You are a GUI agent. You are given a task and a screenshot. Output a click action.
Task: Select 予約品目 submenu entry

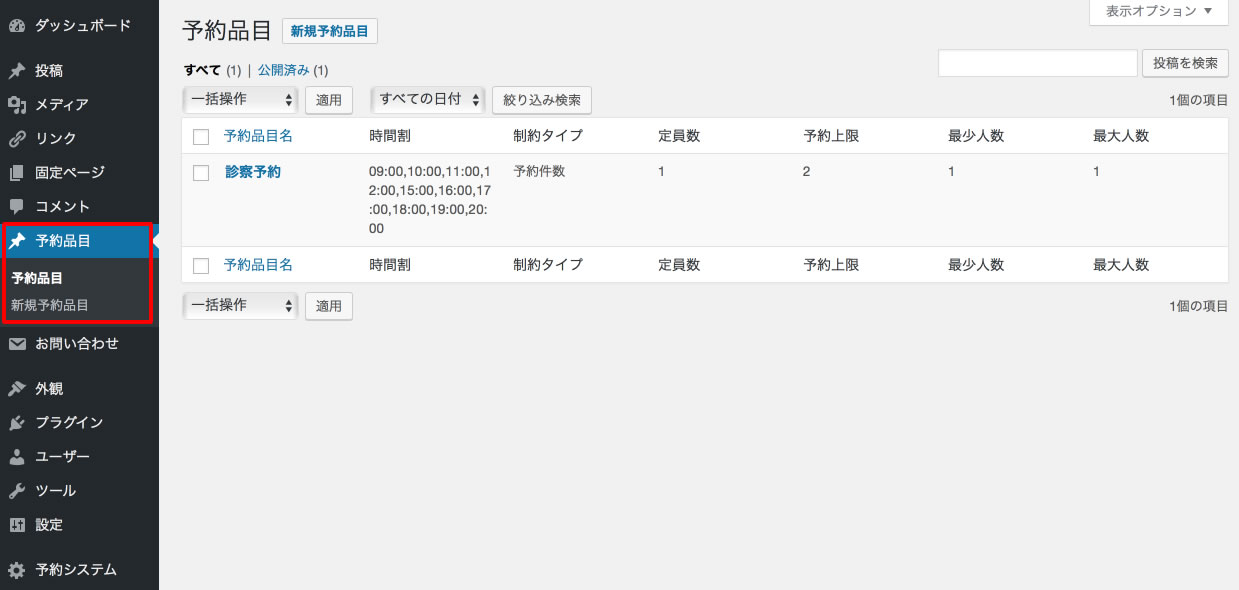[37, 279]
